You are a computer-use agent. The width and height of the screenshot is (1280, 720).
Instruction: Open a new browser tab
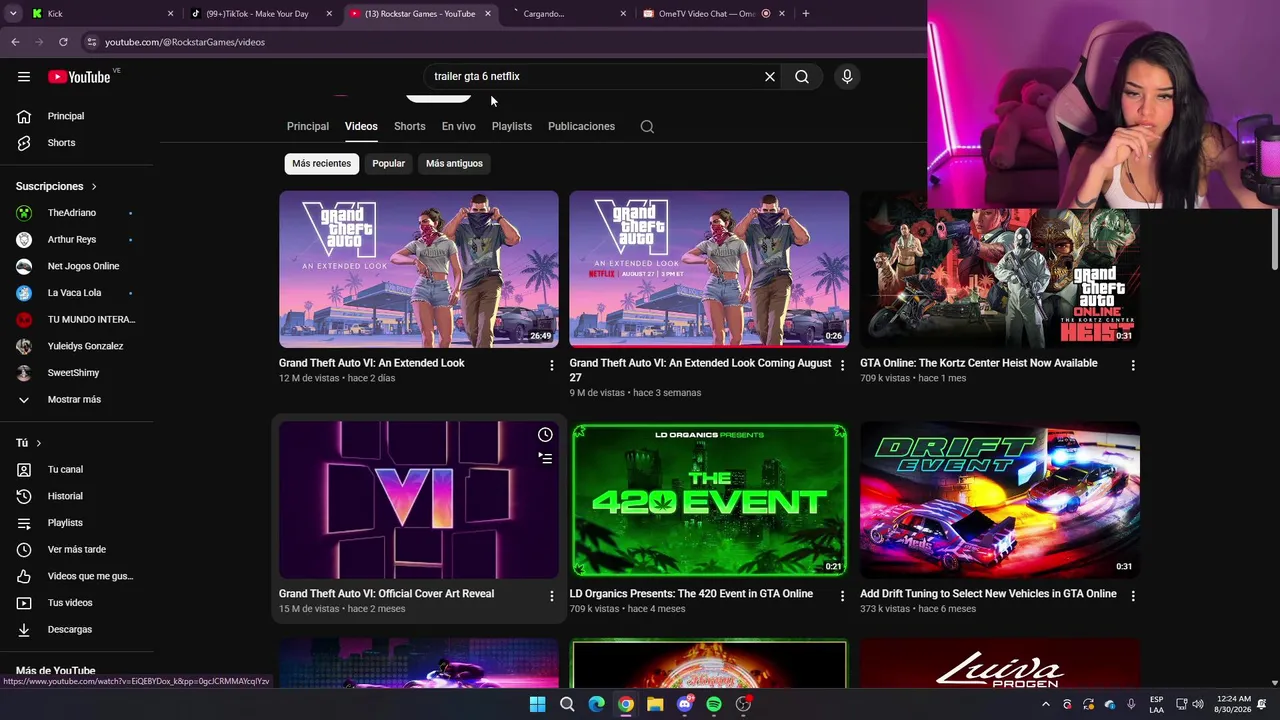point(805,14)
